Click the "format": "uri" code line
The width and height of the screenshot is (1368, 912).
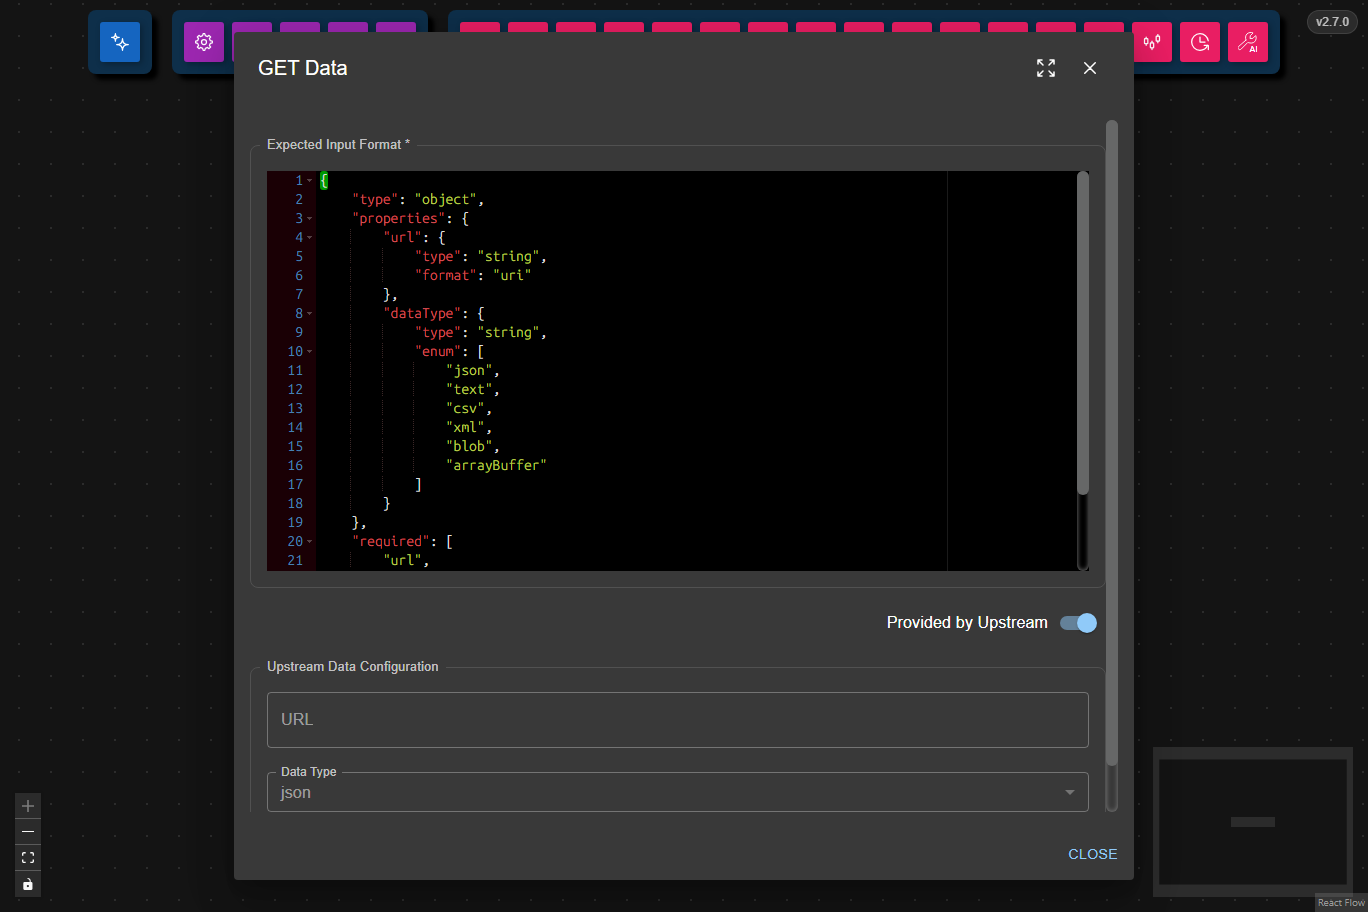coord(473,276)
